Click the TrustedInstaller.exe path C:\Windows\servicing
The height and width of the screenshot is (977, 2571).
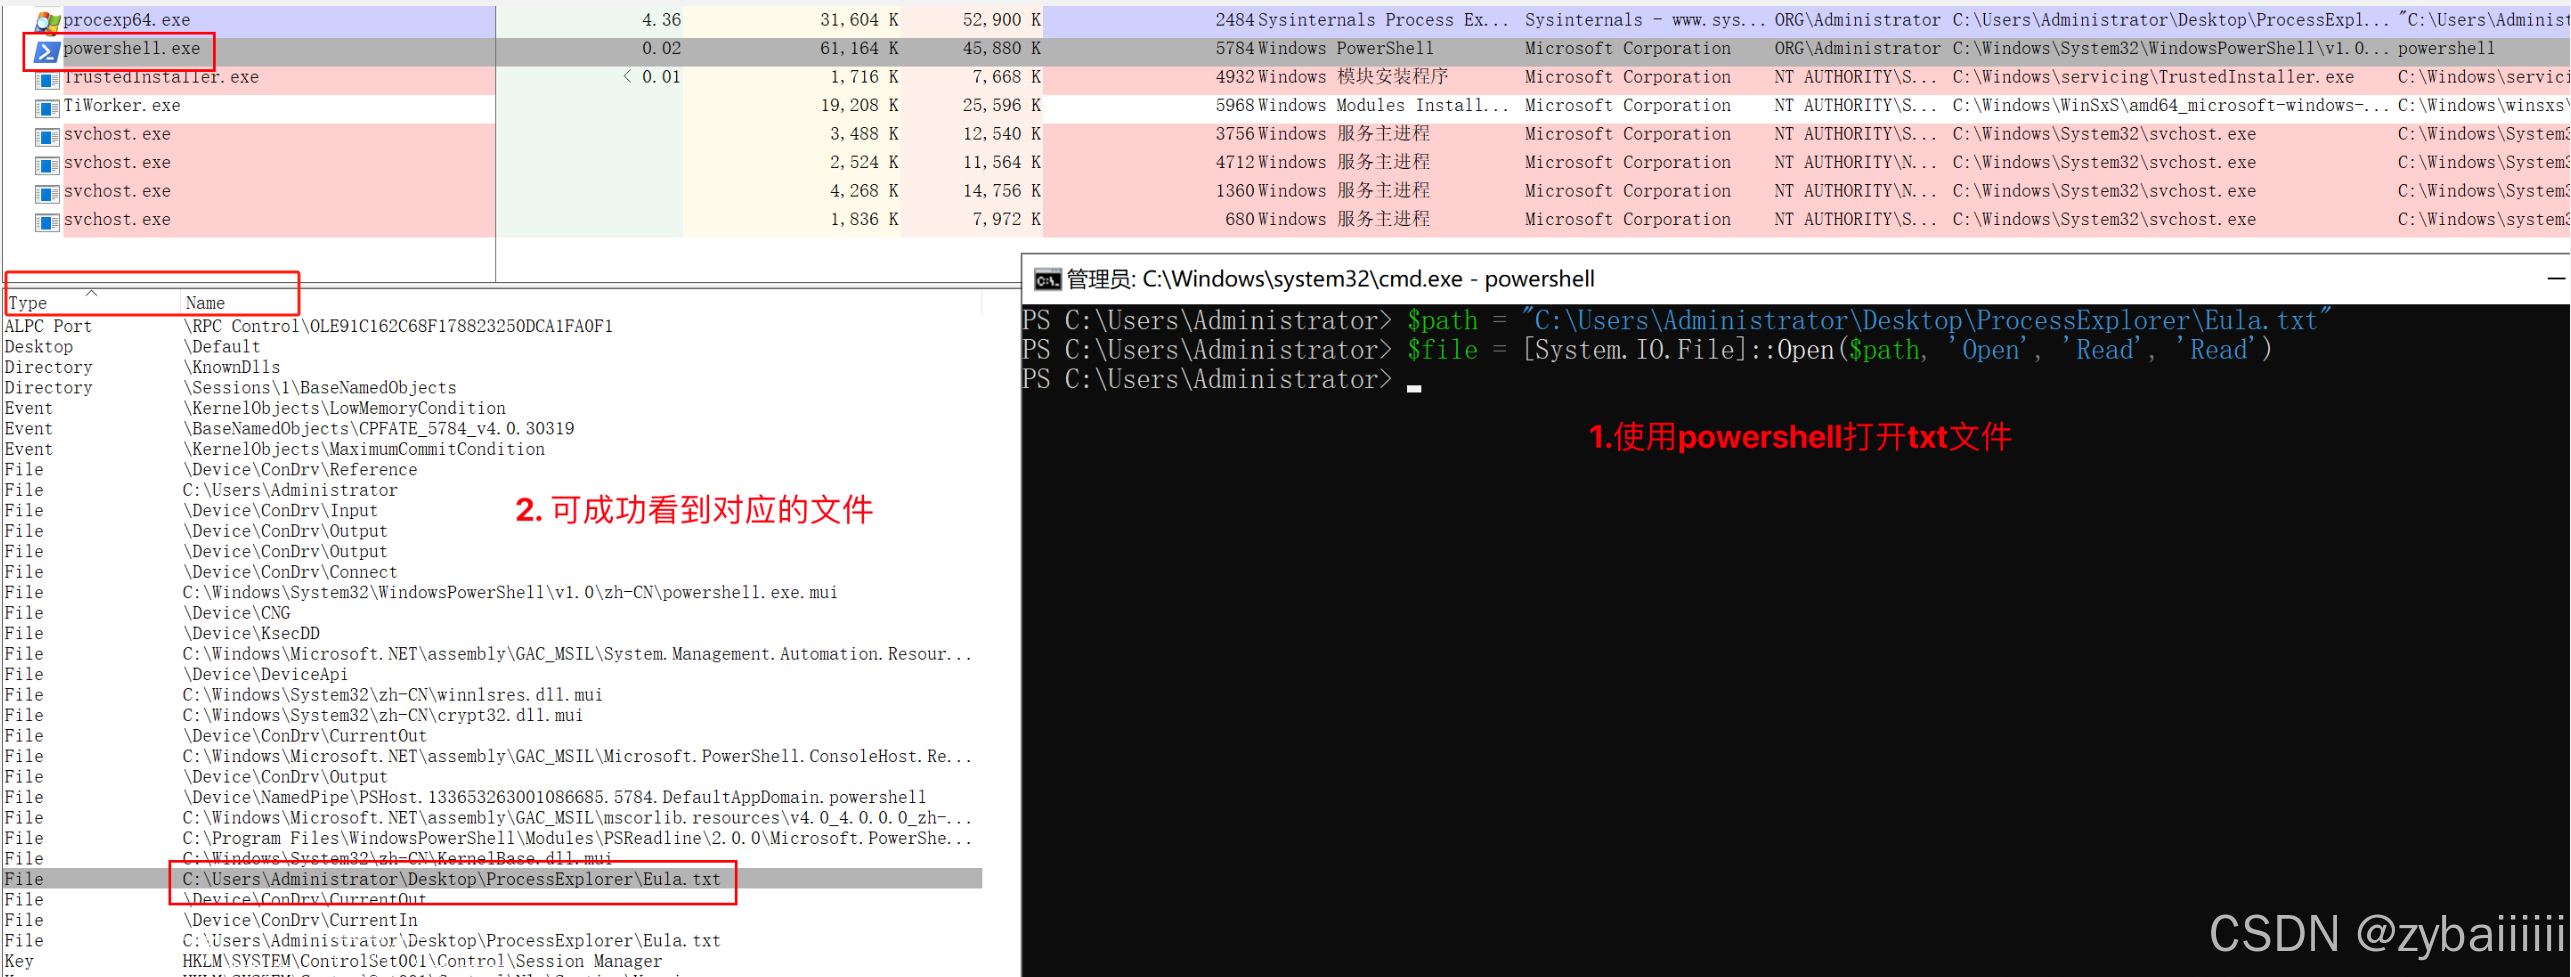click(2153, 77)
